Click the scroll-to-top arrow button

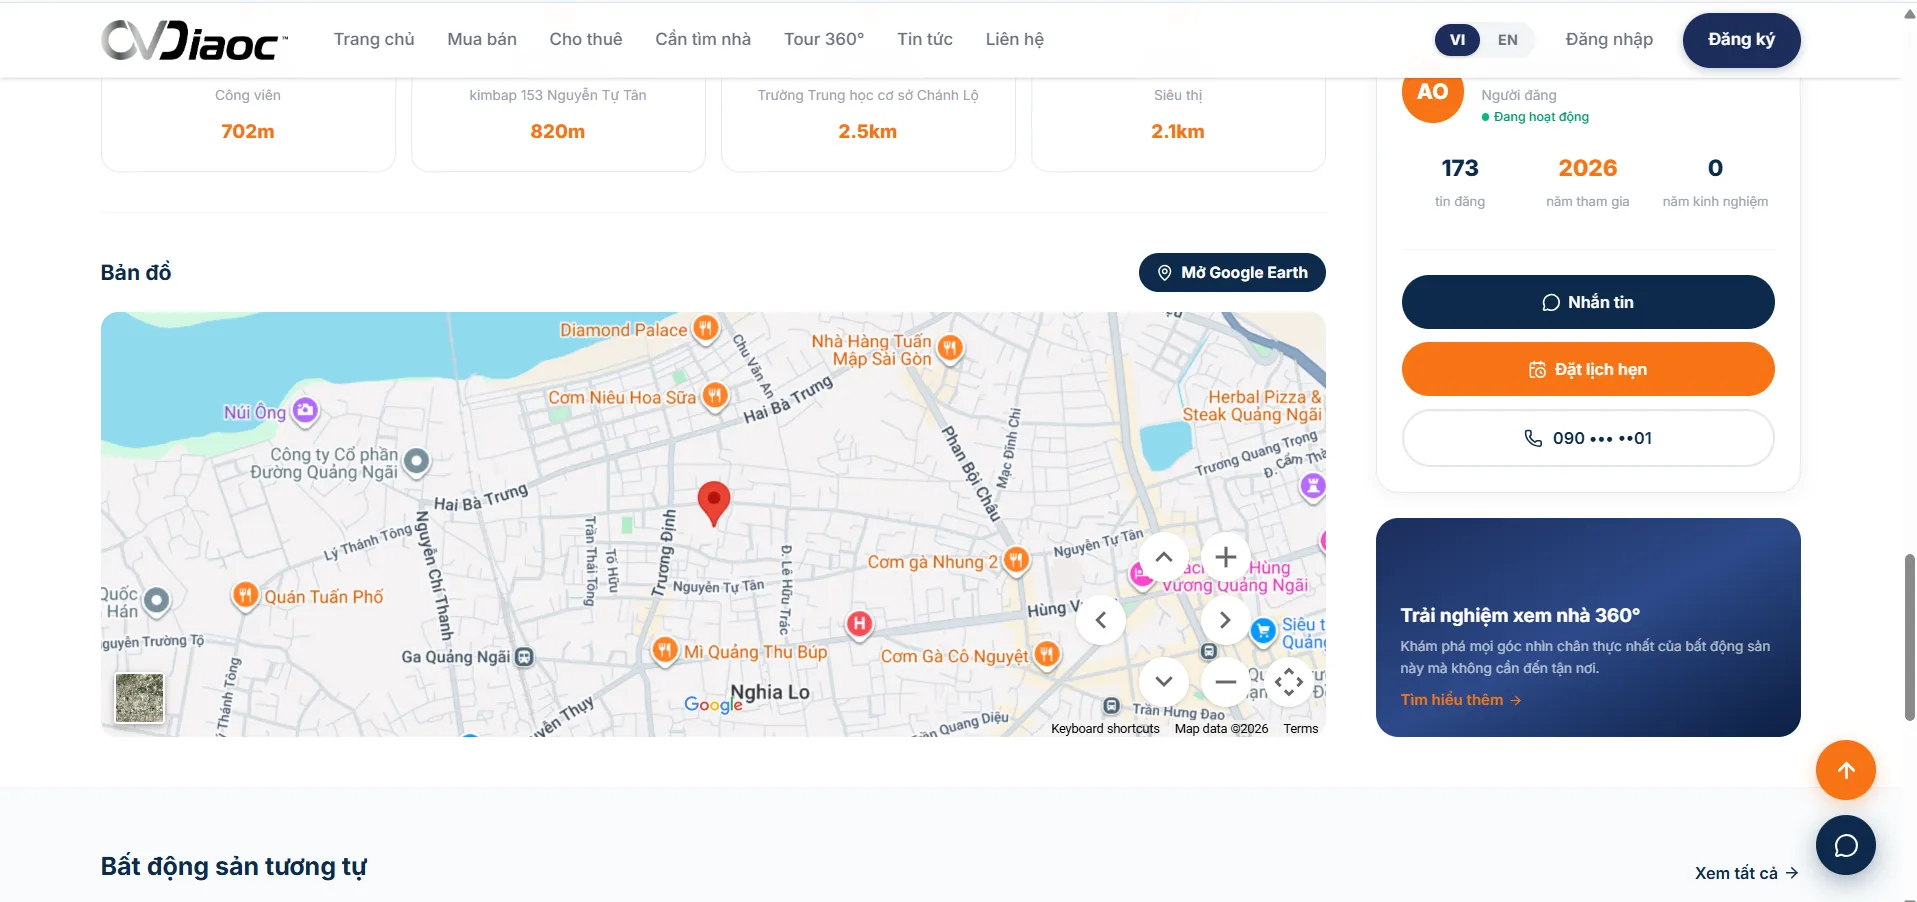pos(1846,770)
